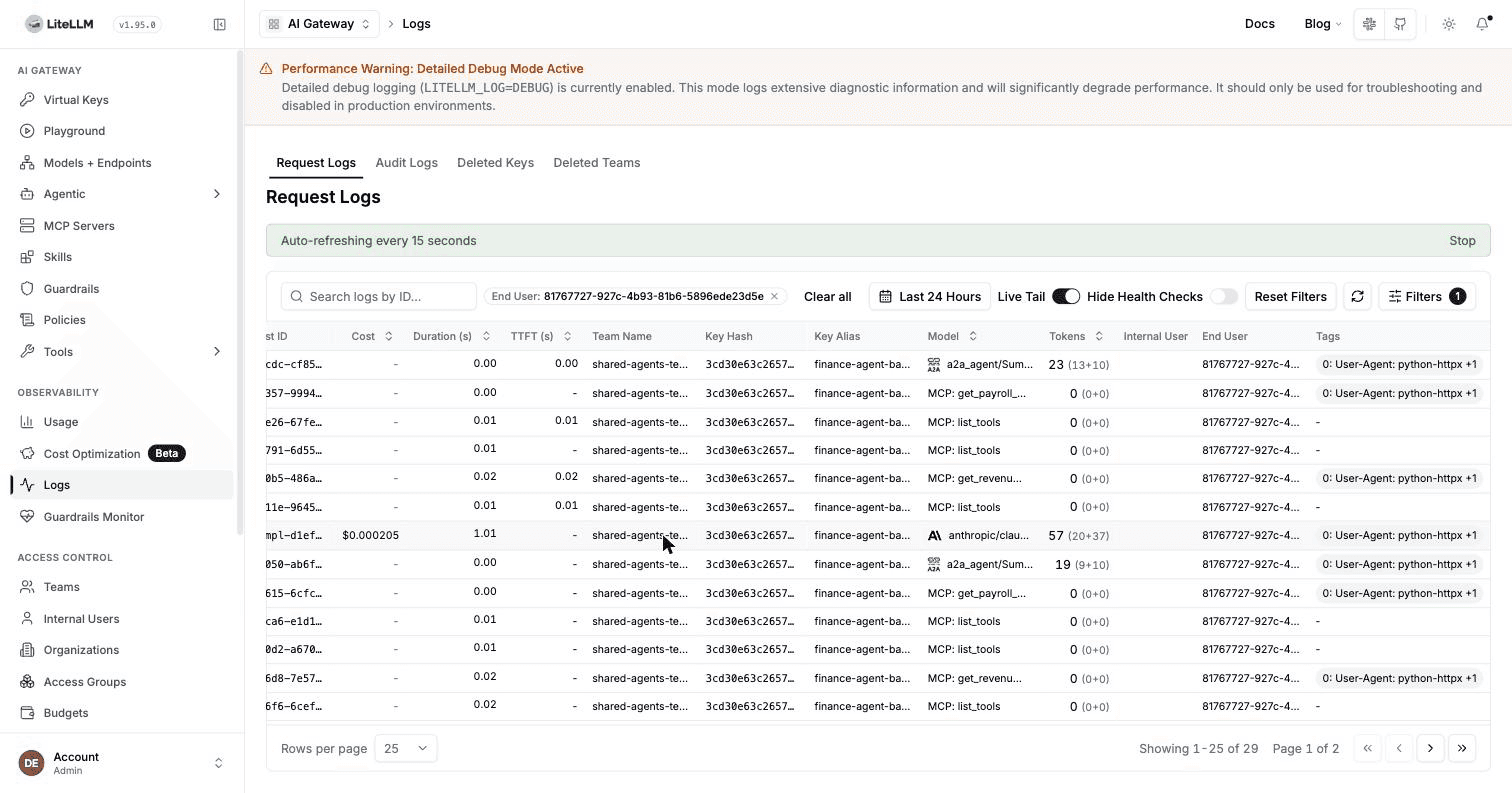This screenshot has height=793, width=1512.
Task: Open Last 24 Hours date range
Action: [x=930, y=297]
